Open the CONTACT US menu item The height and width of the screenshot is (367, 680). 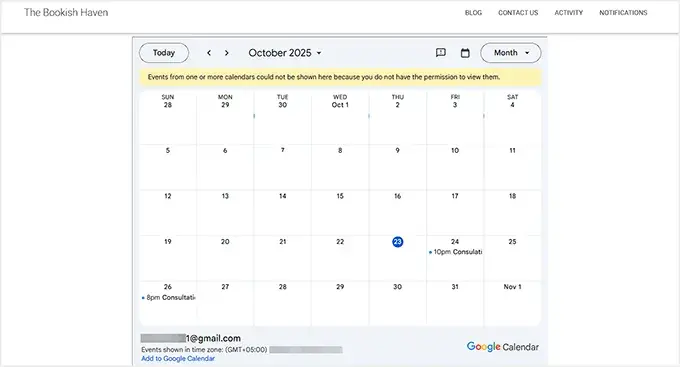pos(518,13)
